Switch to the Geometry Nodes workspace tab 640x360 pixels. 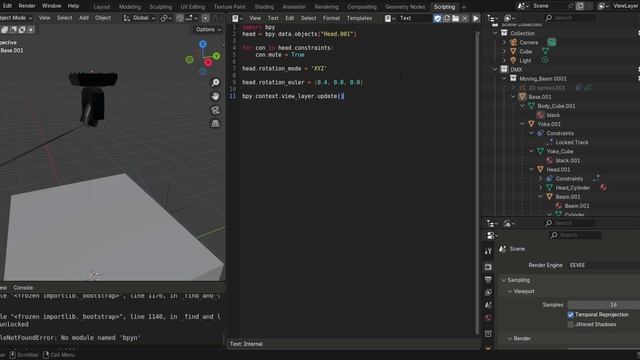(x=405, y=7)
